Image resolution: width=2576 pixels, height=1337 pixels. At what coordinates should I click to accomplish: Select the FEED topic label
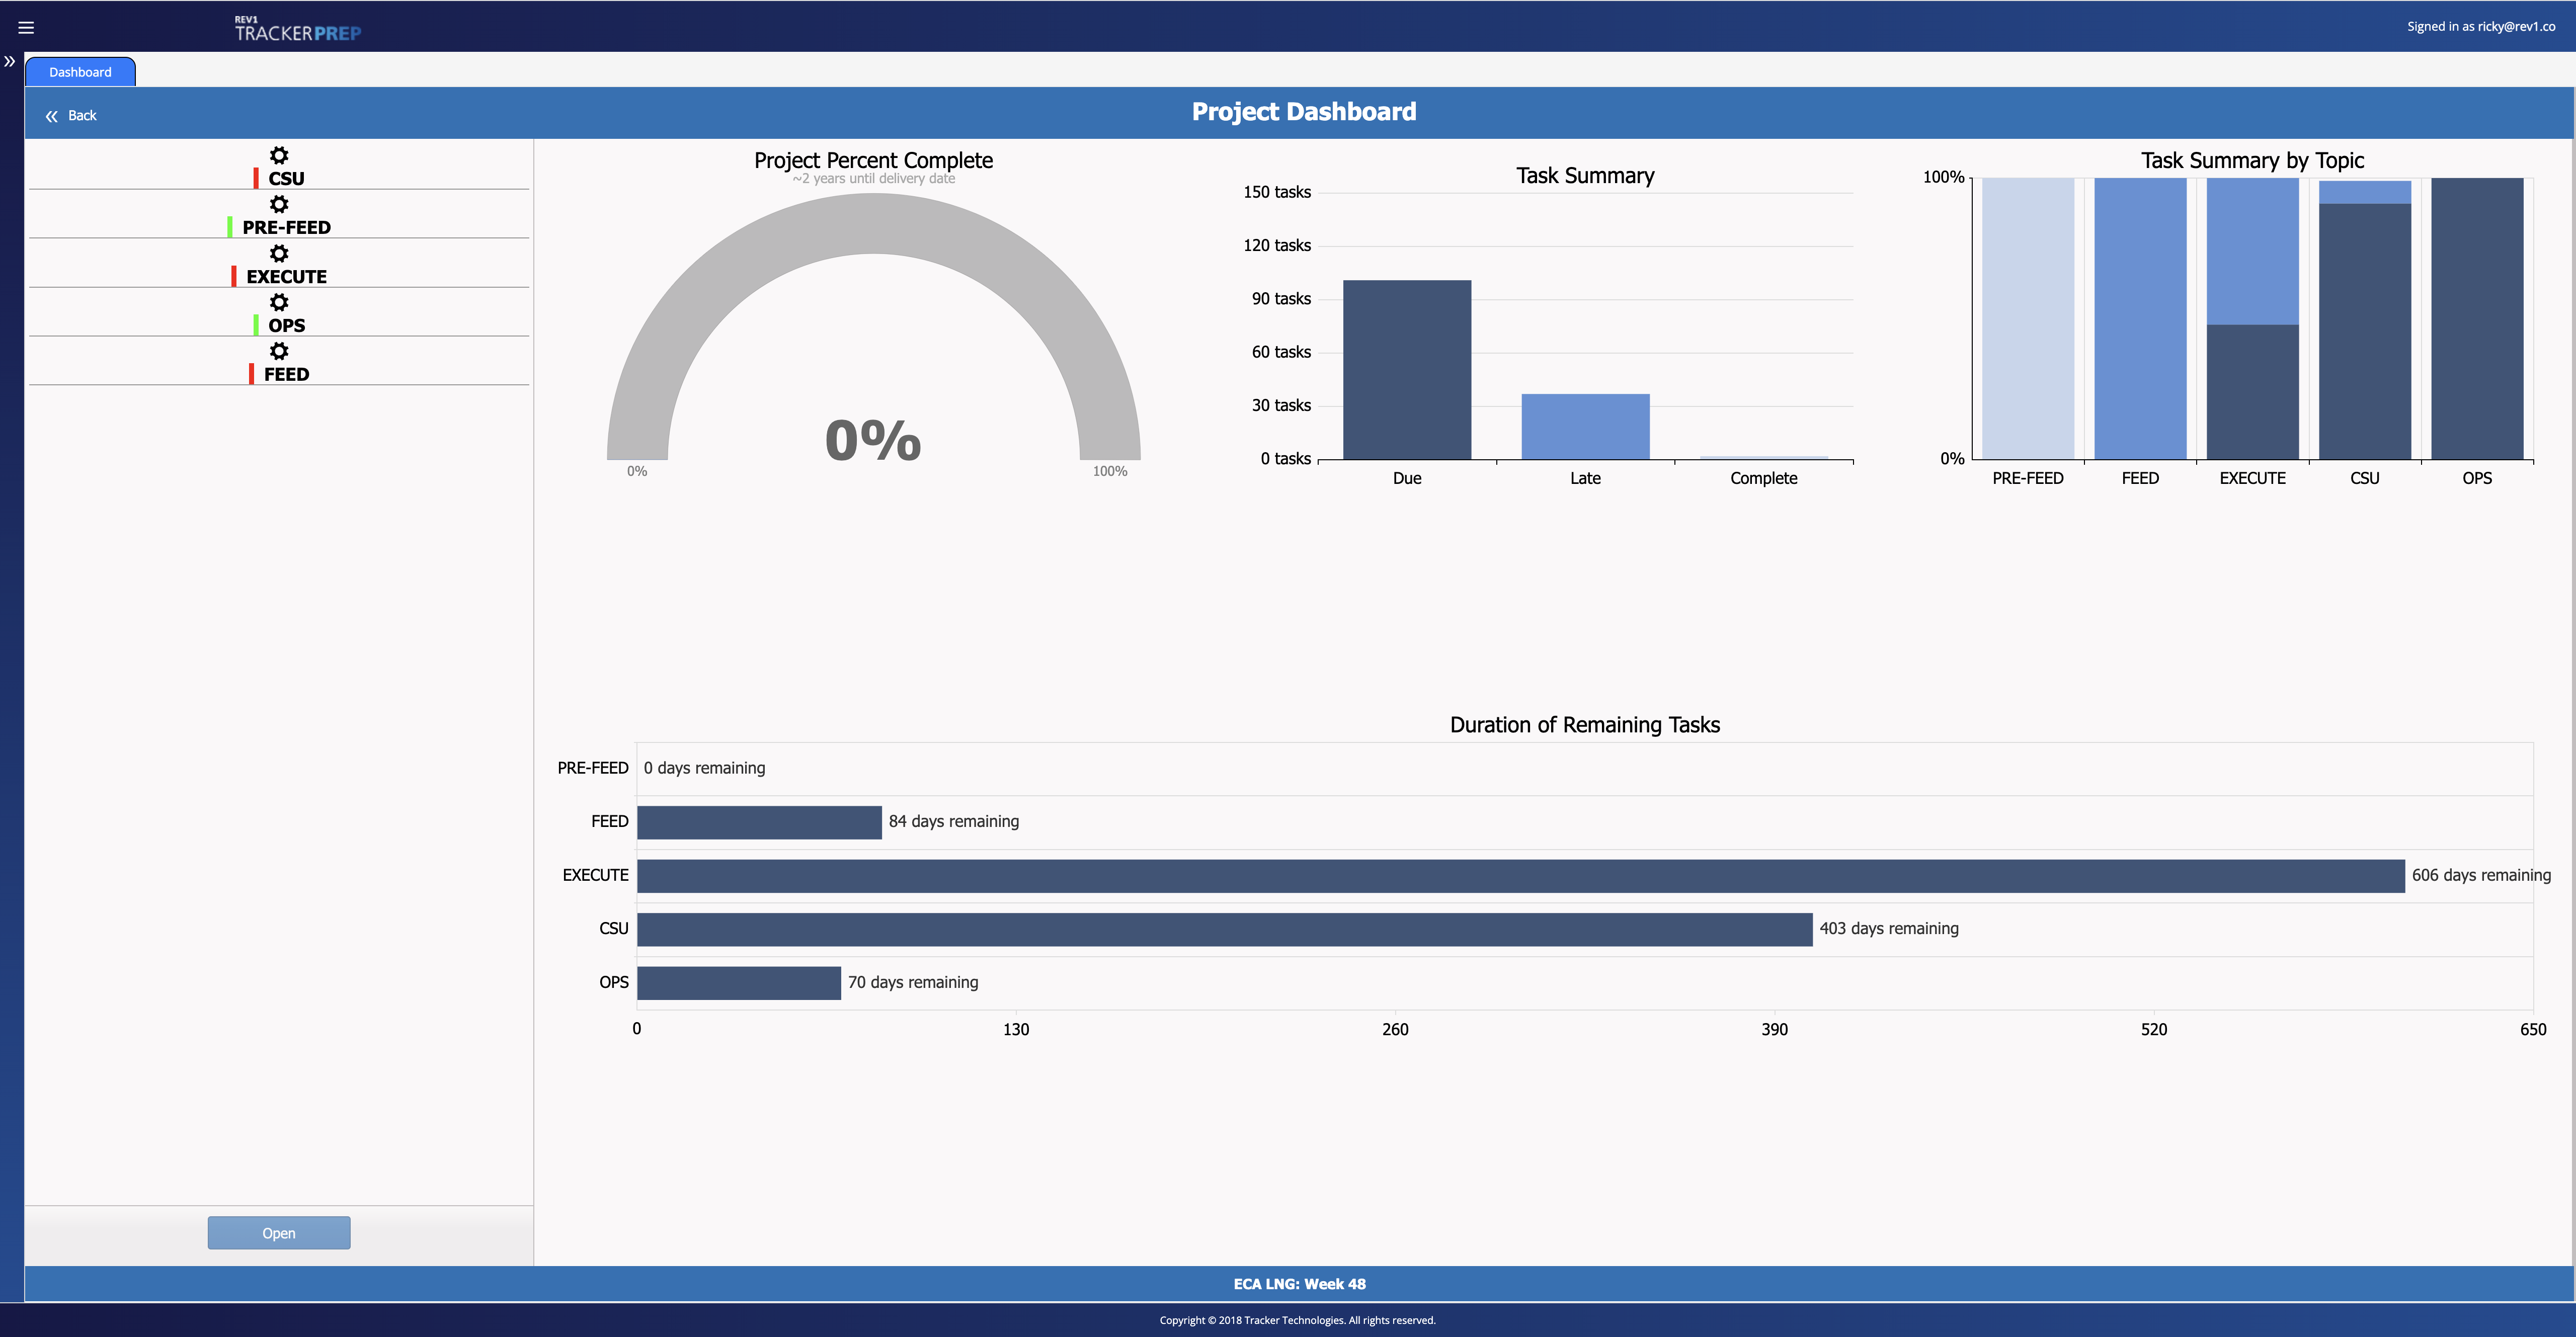(x=286, y=375)
